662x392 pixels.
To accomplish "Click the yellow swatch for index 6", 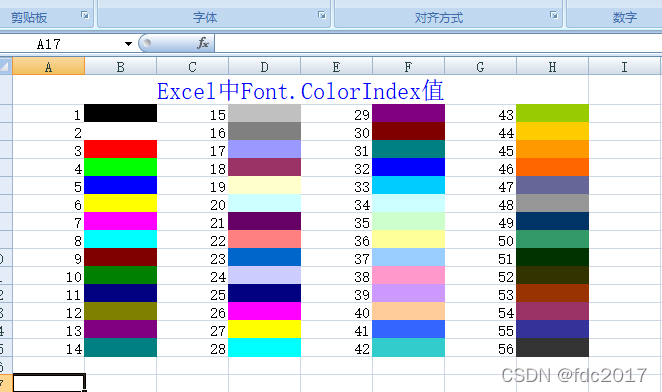I will coord(121,203).
